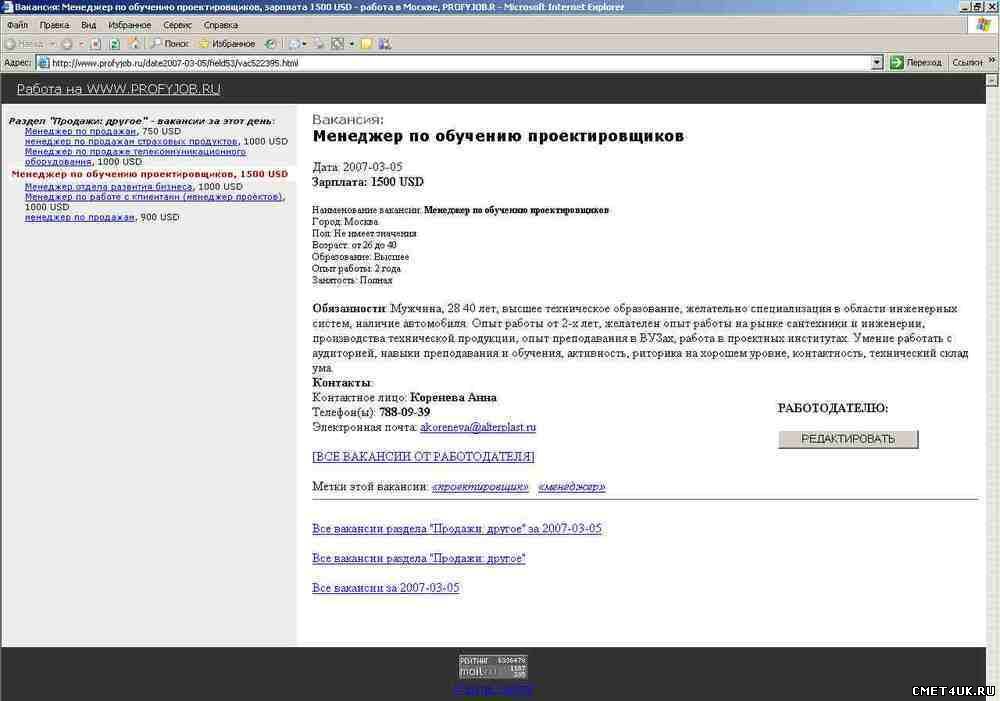The image size is (1000, 701).
Task: Click the Переход (Go) button
Action: (x=916, y=62)
